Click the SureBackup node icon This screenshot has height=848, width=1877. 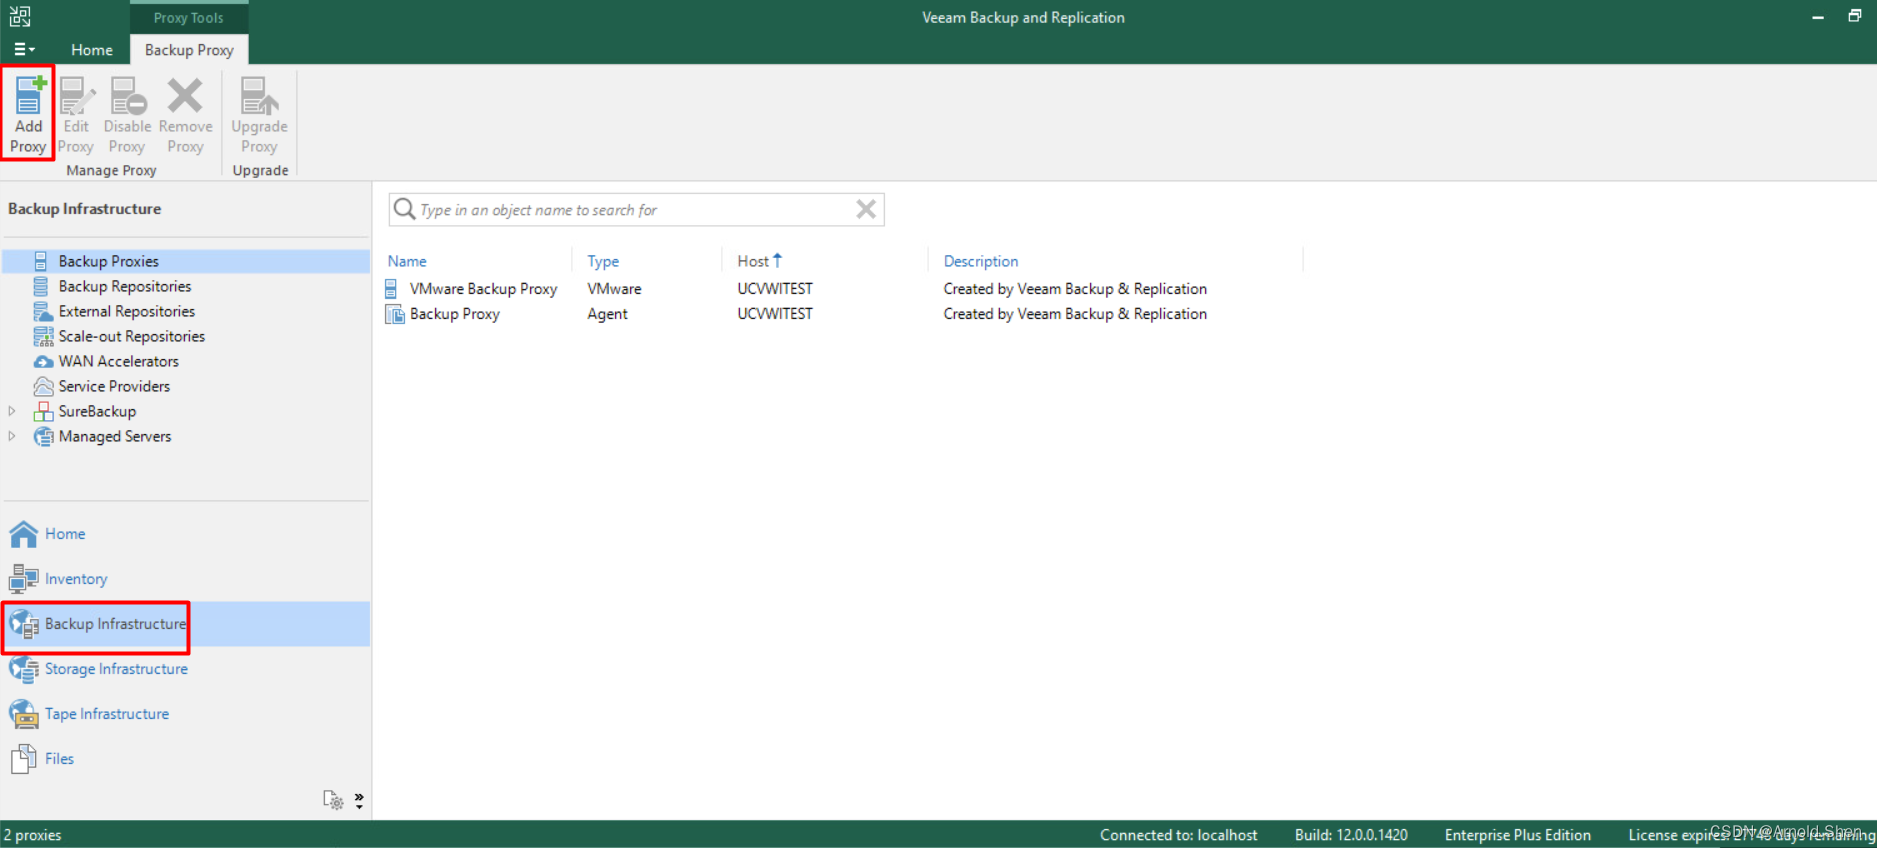43,411
